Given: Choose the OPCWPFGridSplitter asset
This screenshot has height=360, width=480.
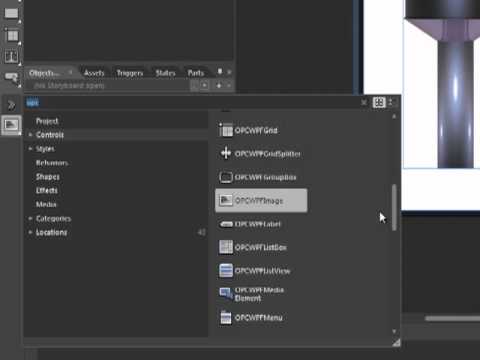Looking at the screenshot, I should (260, 154).
